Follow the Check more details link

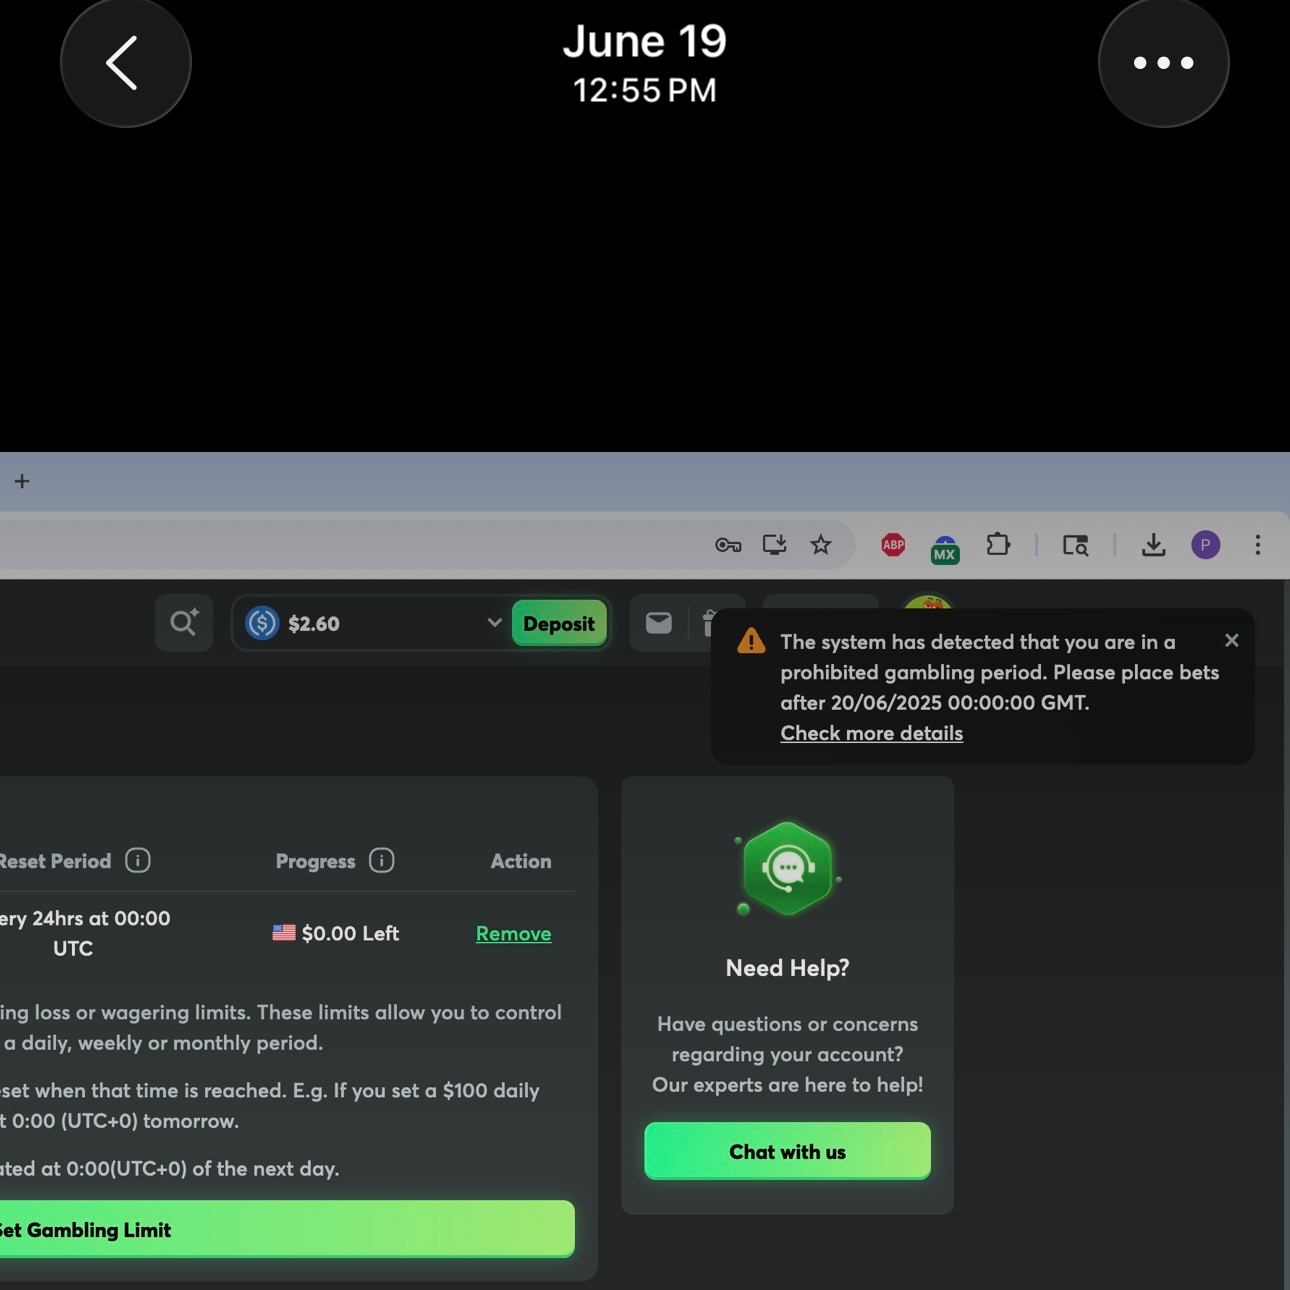click(871, 733)
